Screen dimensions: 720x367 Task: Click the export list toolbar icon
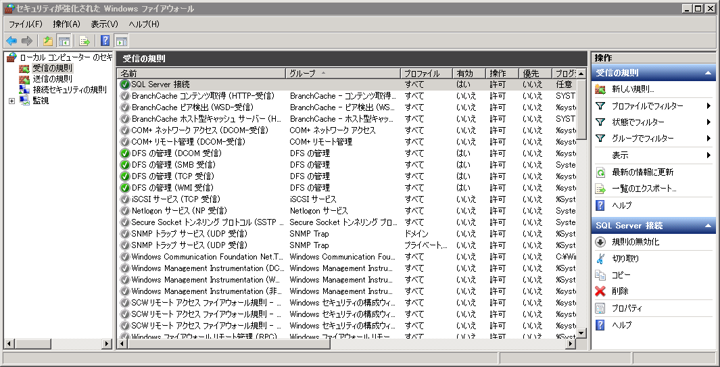[84, 41]
